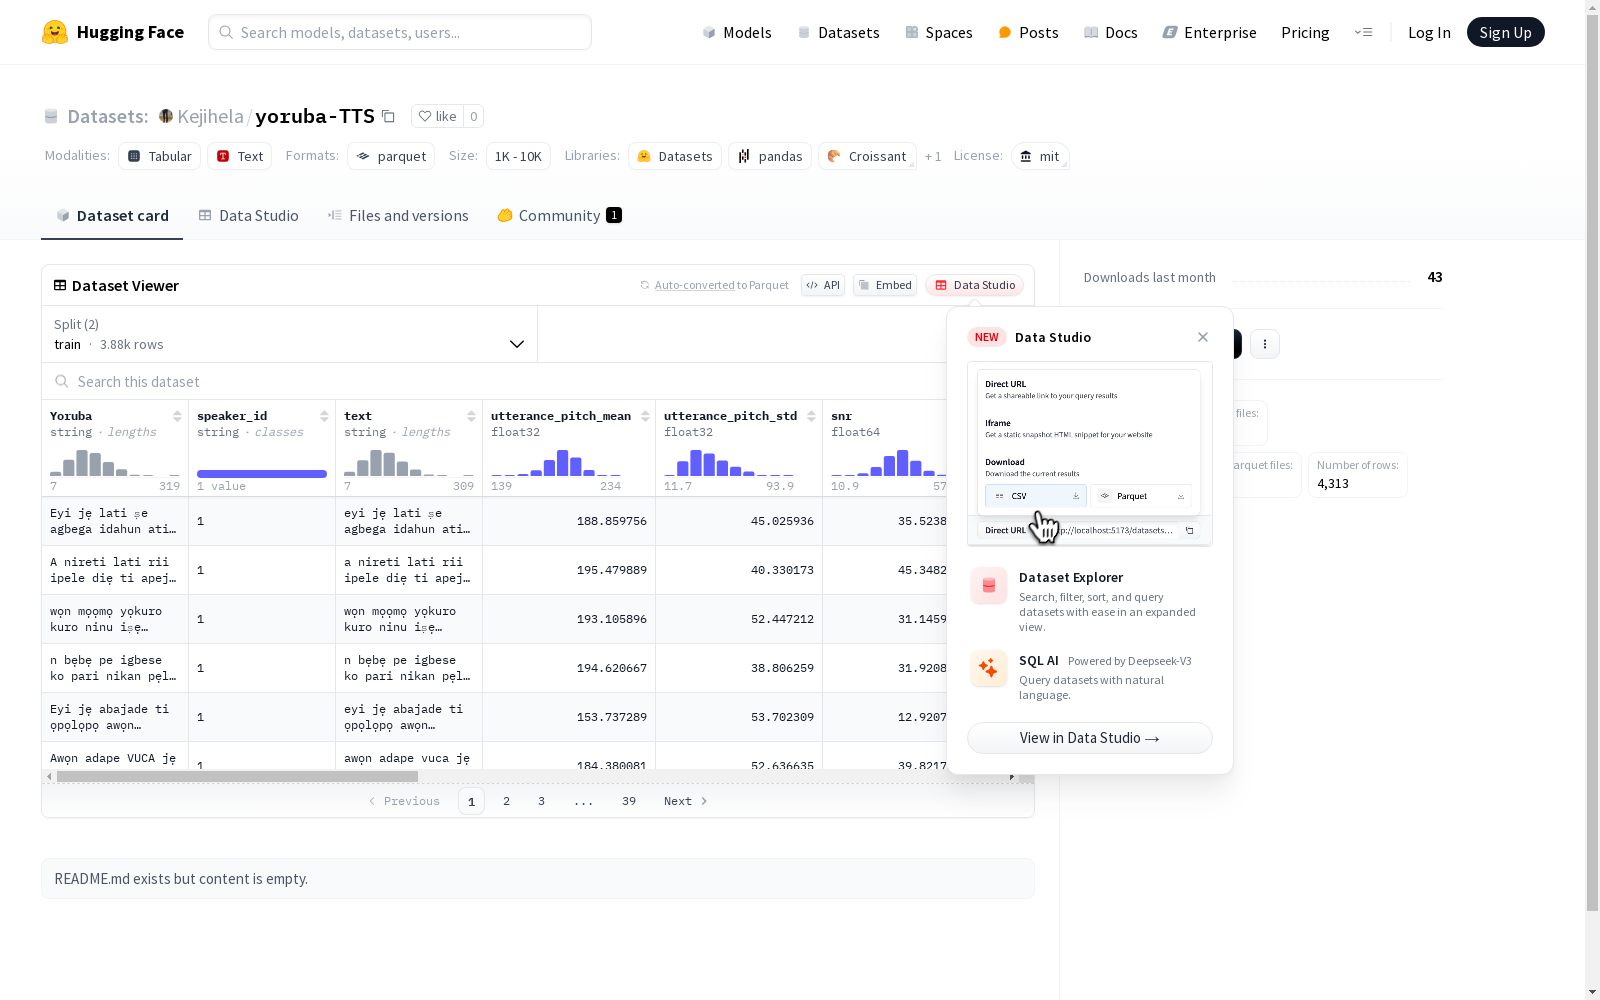Click the Log In link
The width and height of the screenshot is (1600, 1000).
coord(1429,32)
